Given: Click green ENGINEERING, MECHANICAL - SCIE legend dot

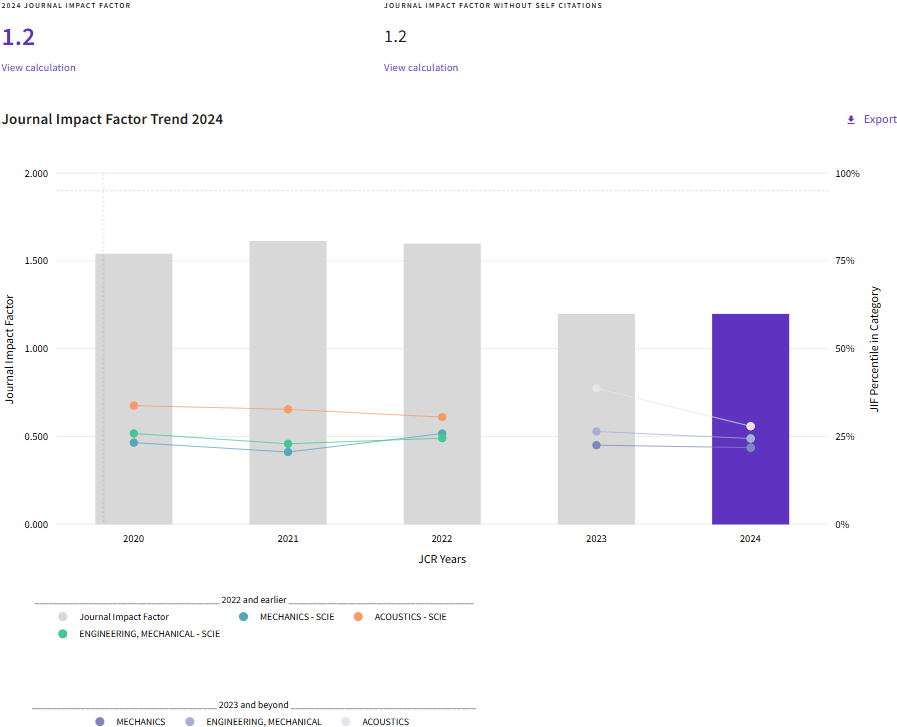Looking at the screenshot, I should [x=63, y=634].
